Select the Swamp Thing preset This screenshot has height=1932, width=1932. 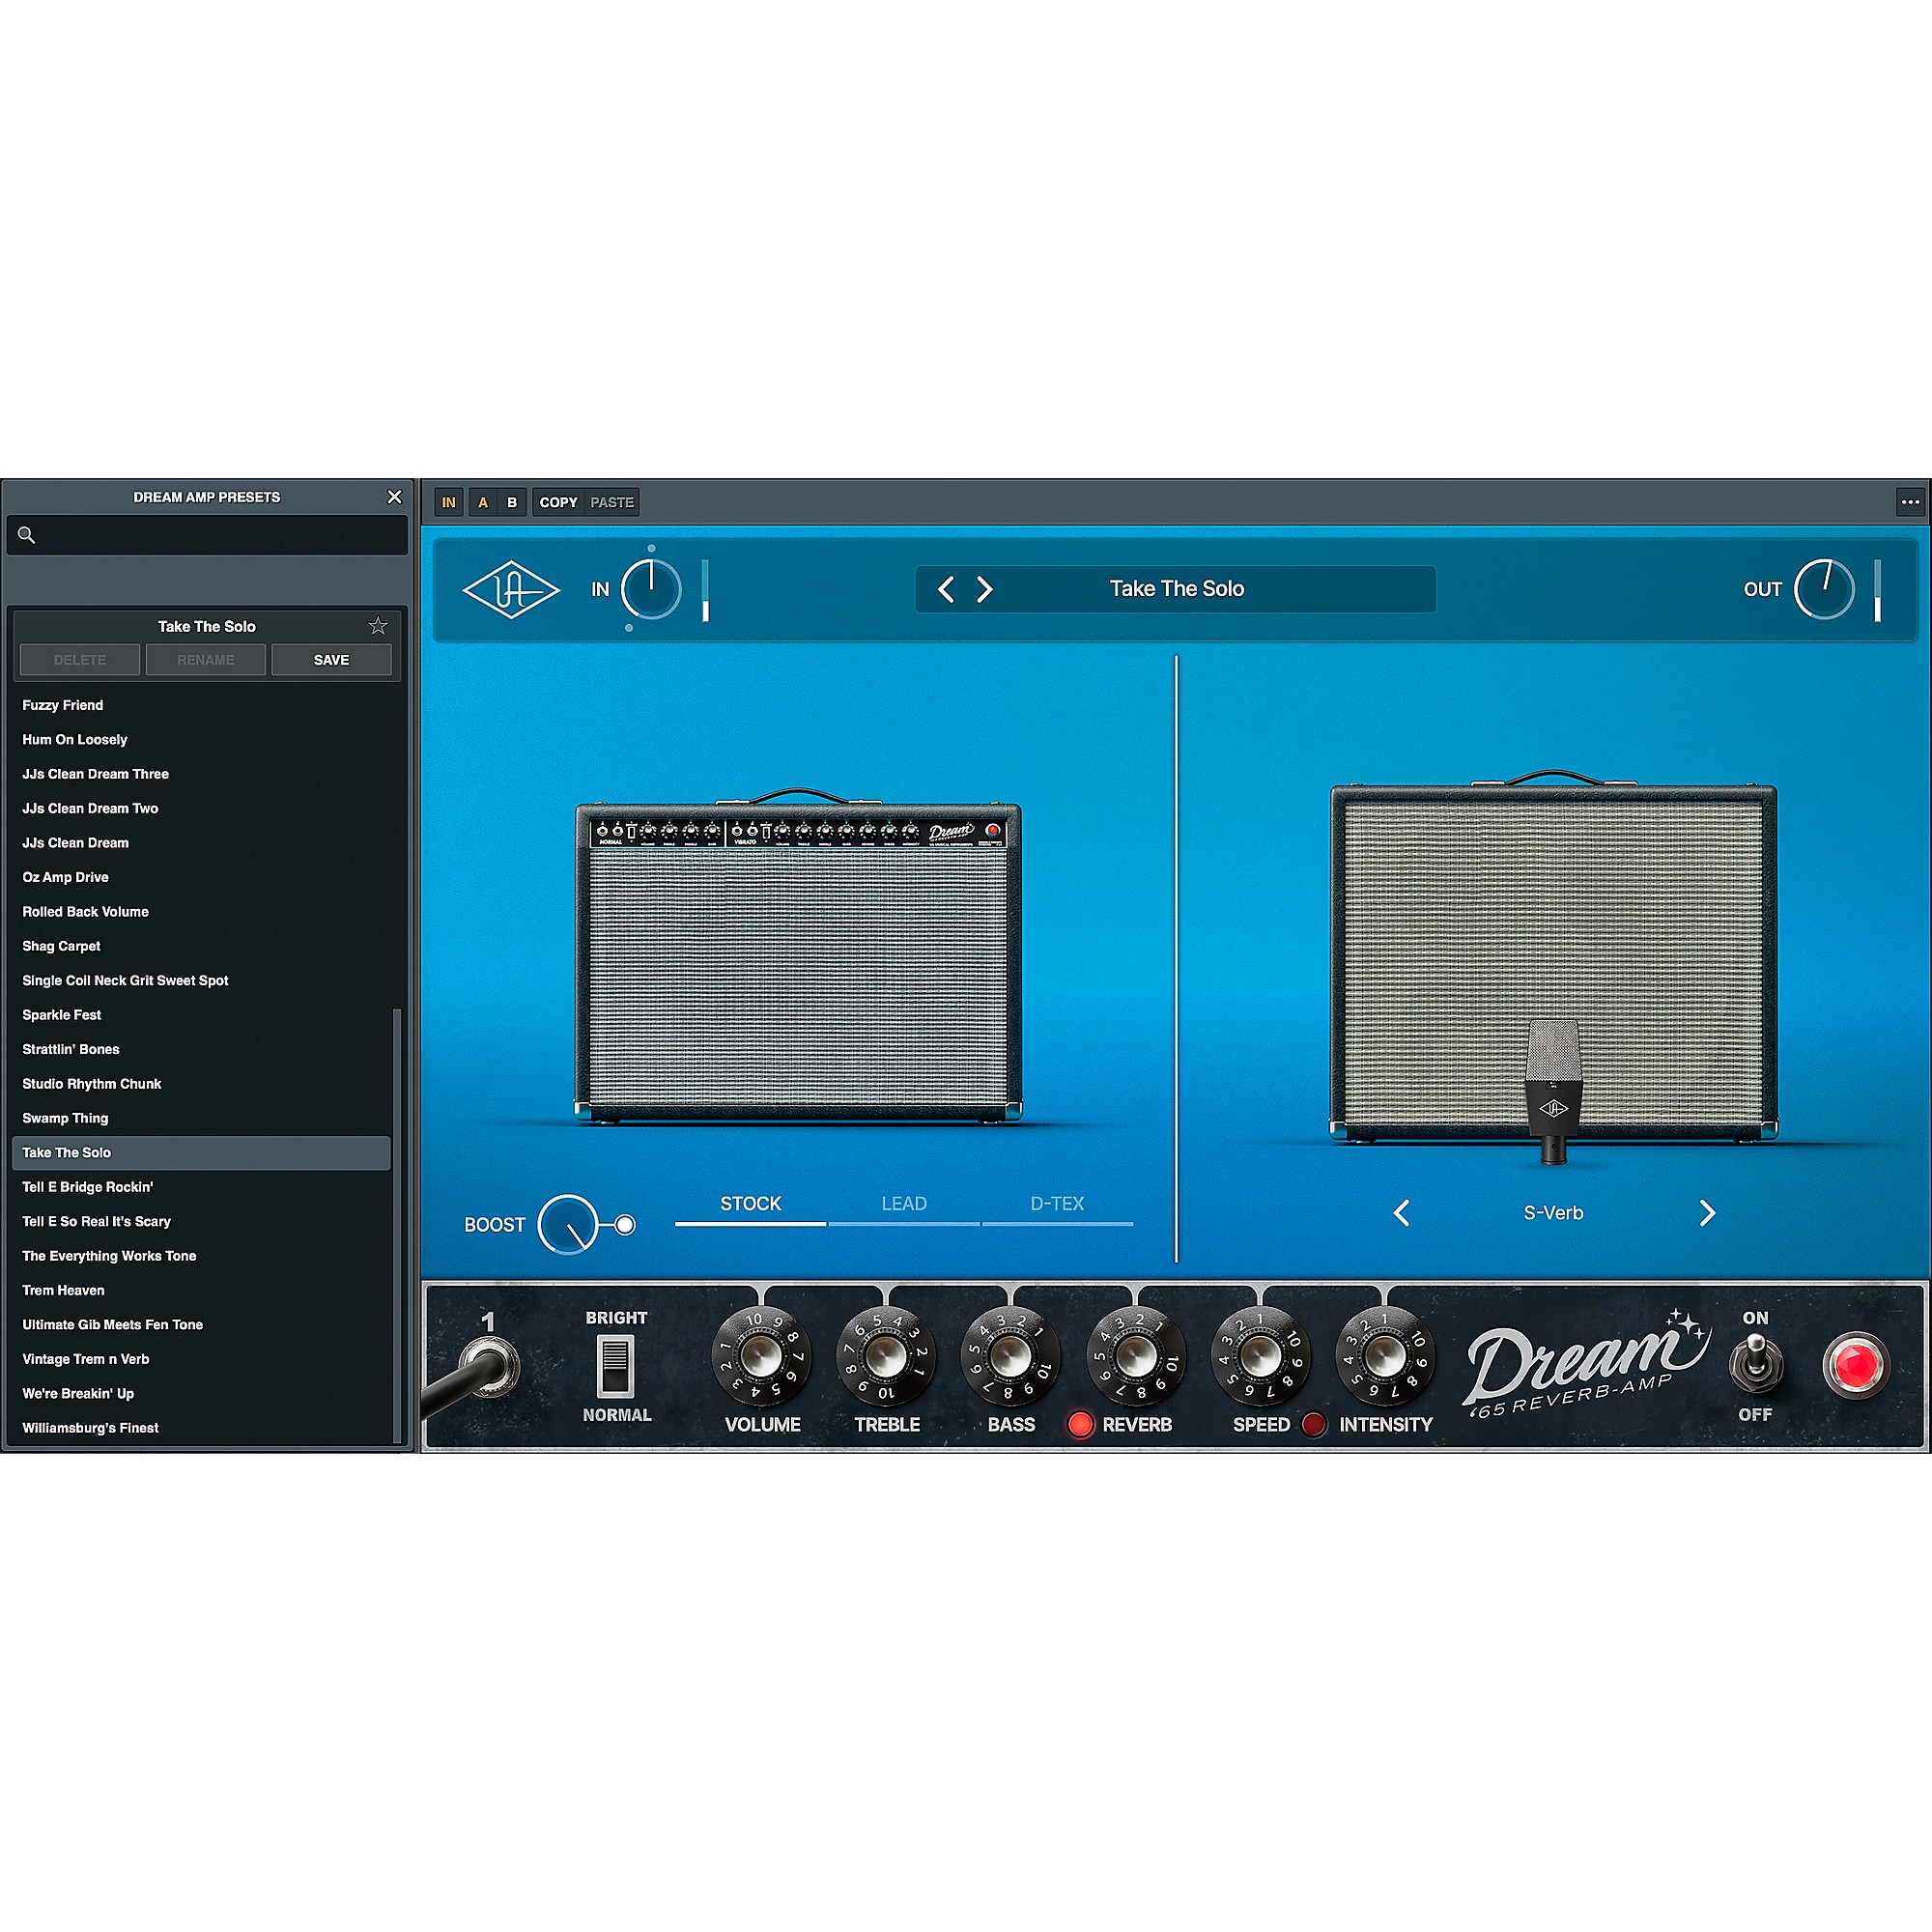[x=201, y=1118]
